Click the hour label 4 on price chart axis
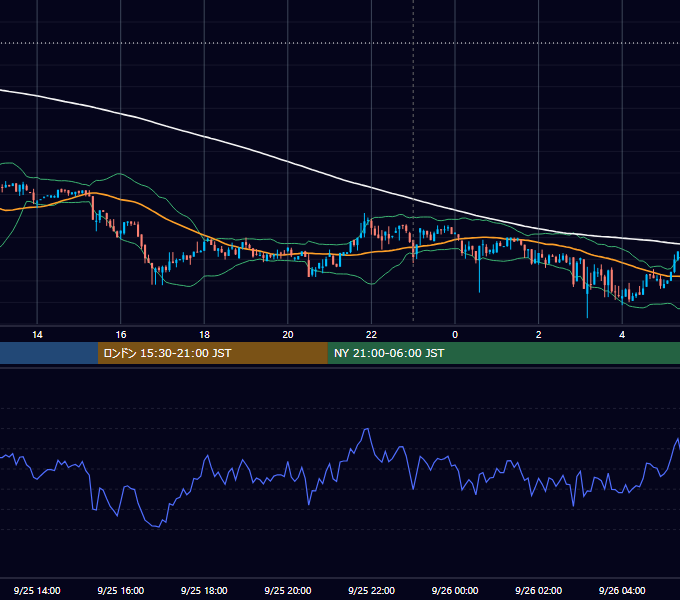 coord(622,335)
